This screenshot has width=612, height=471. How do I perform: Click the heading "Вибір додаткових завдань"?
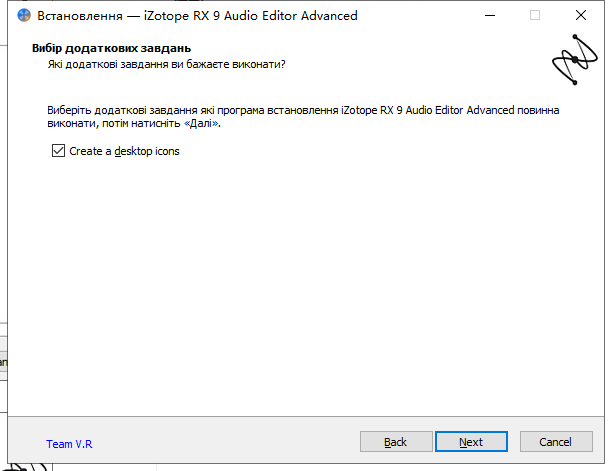[x=111, y=48]
